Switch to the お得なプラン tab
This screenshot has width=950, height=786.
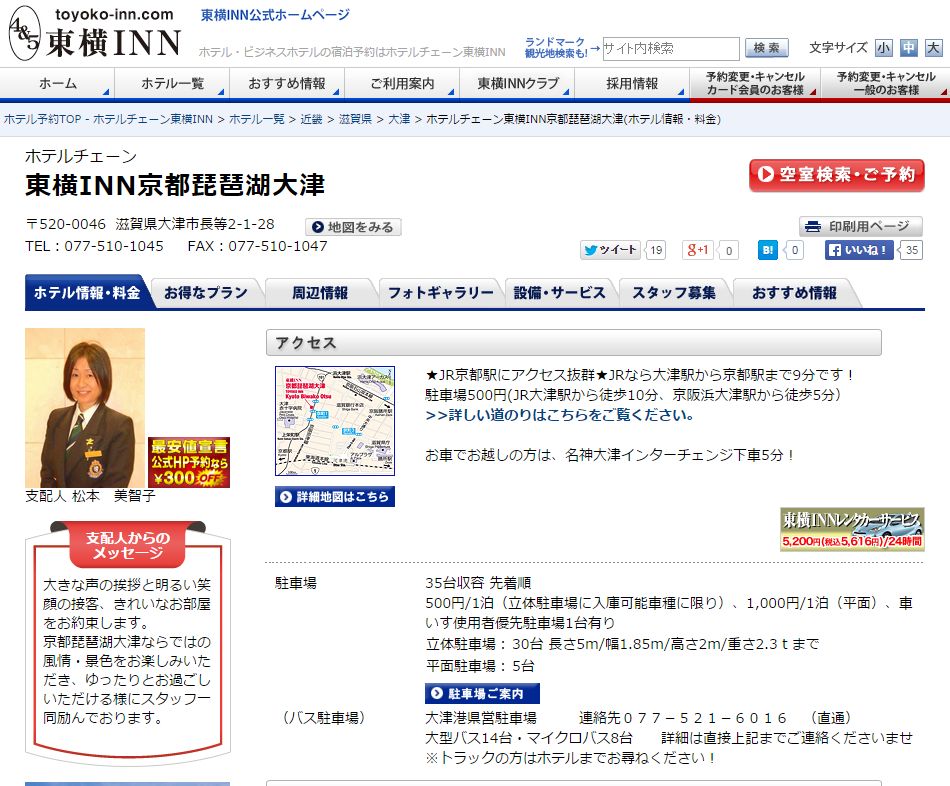206,293
